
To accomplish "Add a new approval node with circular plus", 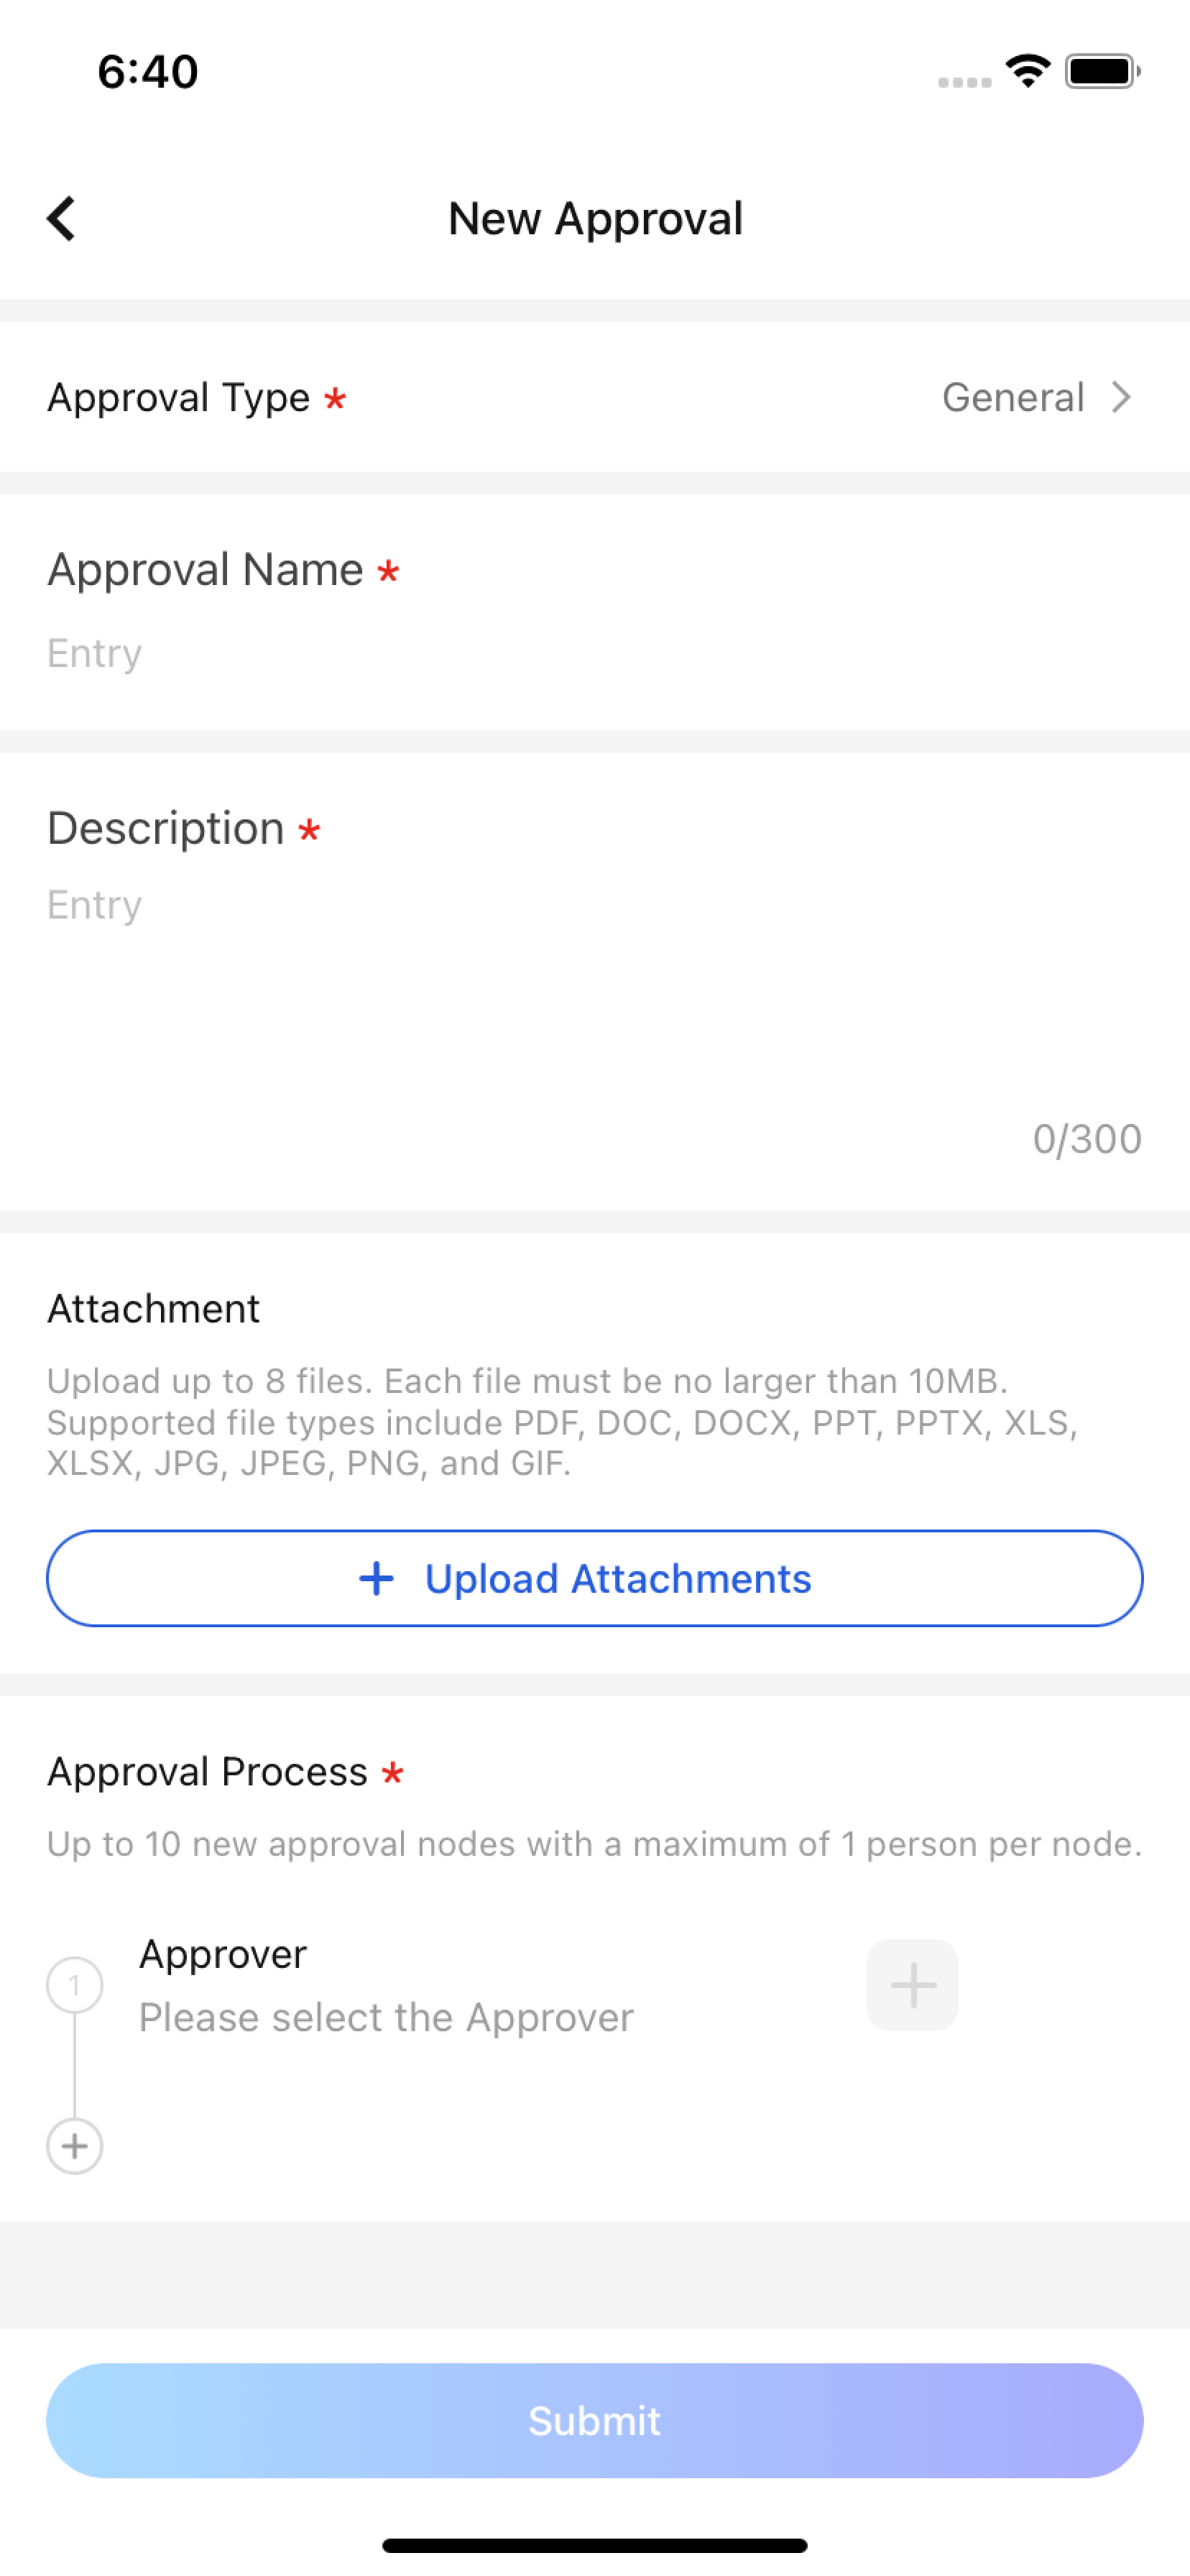I will 75,2146.
